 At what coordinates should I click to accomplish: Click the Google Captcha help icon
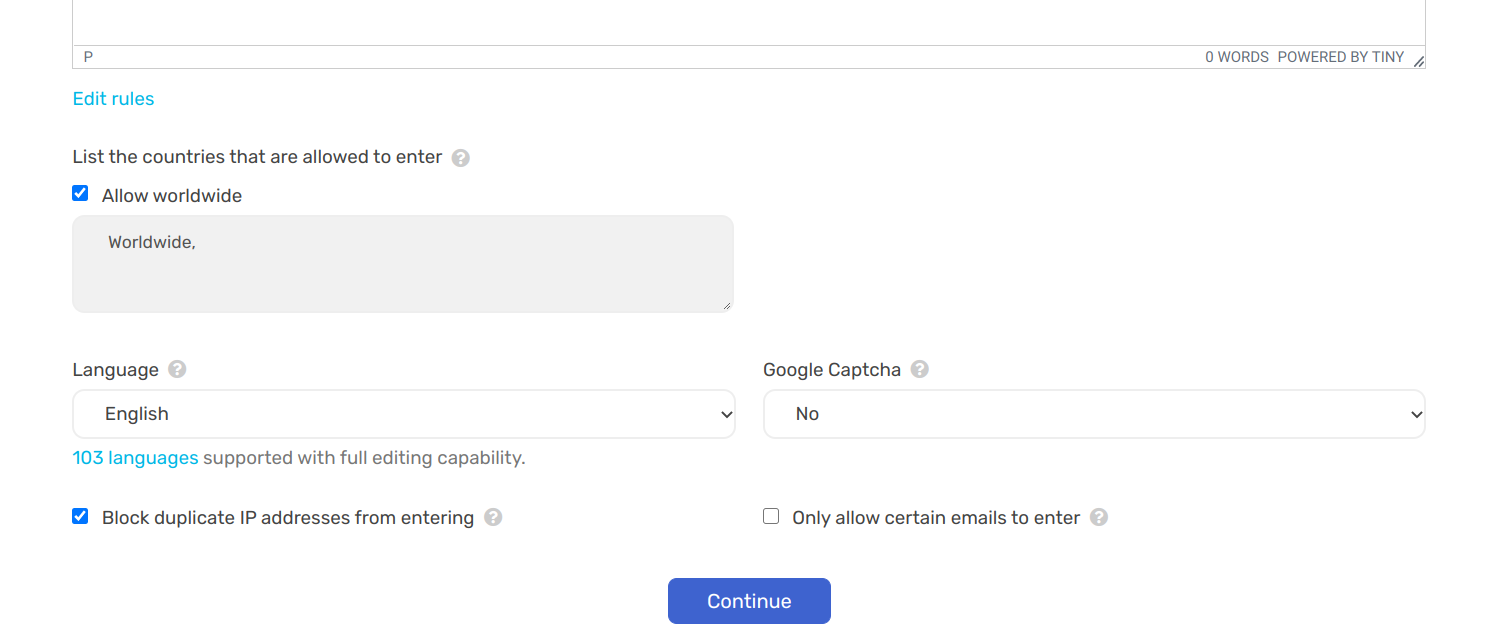tap(920, 369)
